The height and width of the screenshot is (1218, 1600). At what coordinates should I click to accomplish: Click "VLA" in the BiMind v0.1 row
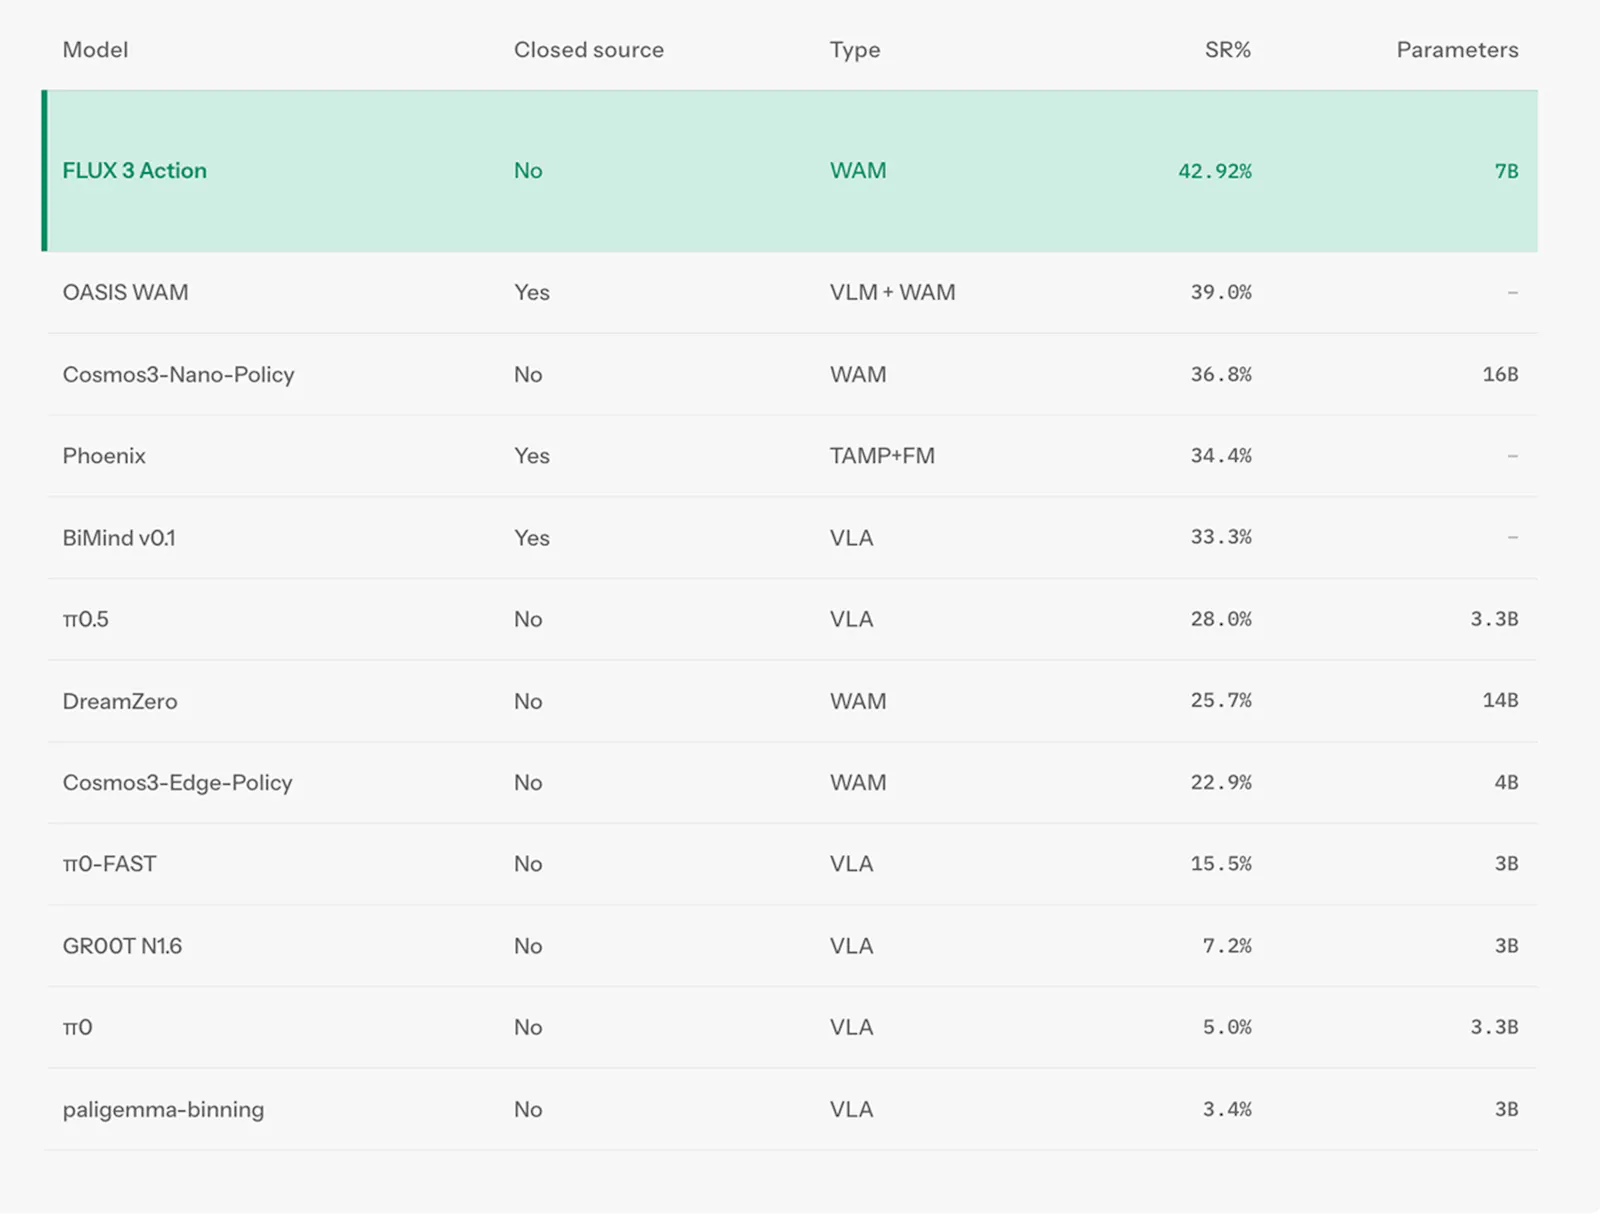click(x=852, y=538)
